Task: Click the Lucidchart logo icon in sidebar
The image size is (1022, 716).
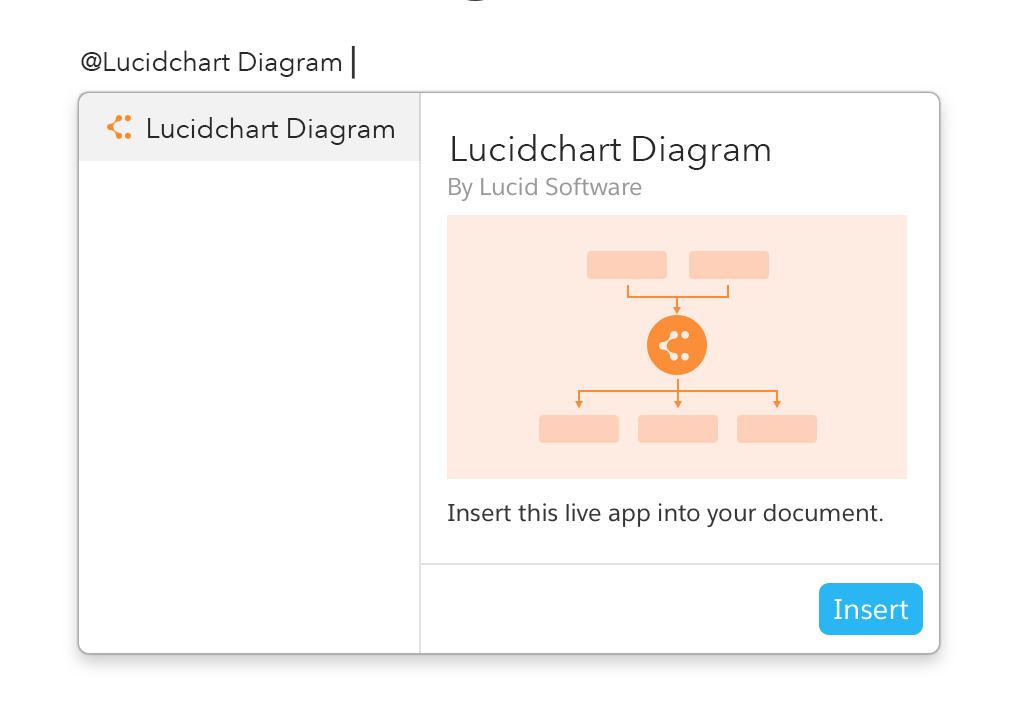Action: [119, 128]
